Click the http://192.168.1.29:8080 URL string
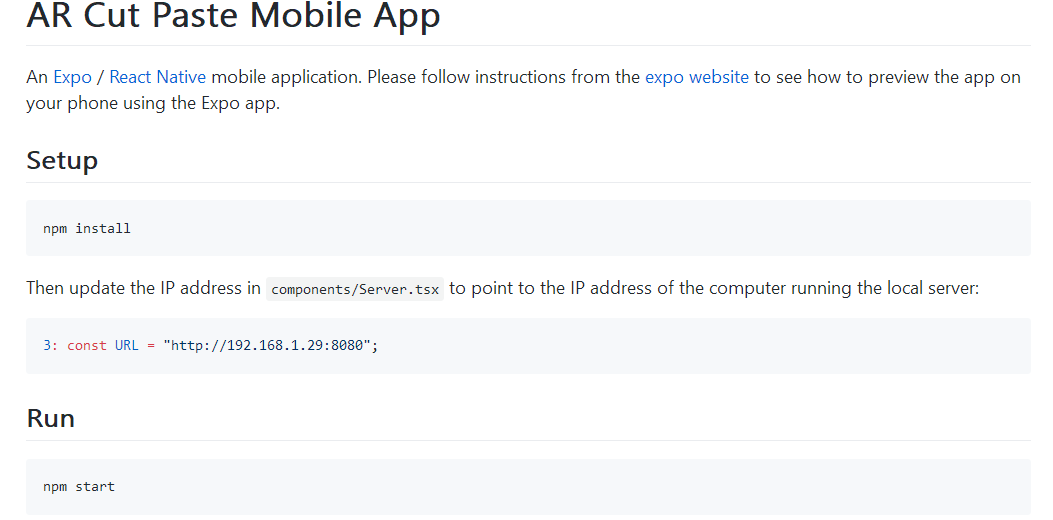Image resolution: width=1053 pixels, height=520 pixels. (x=270, y=346)
